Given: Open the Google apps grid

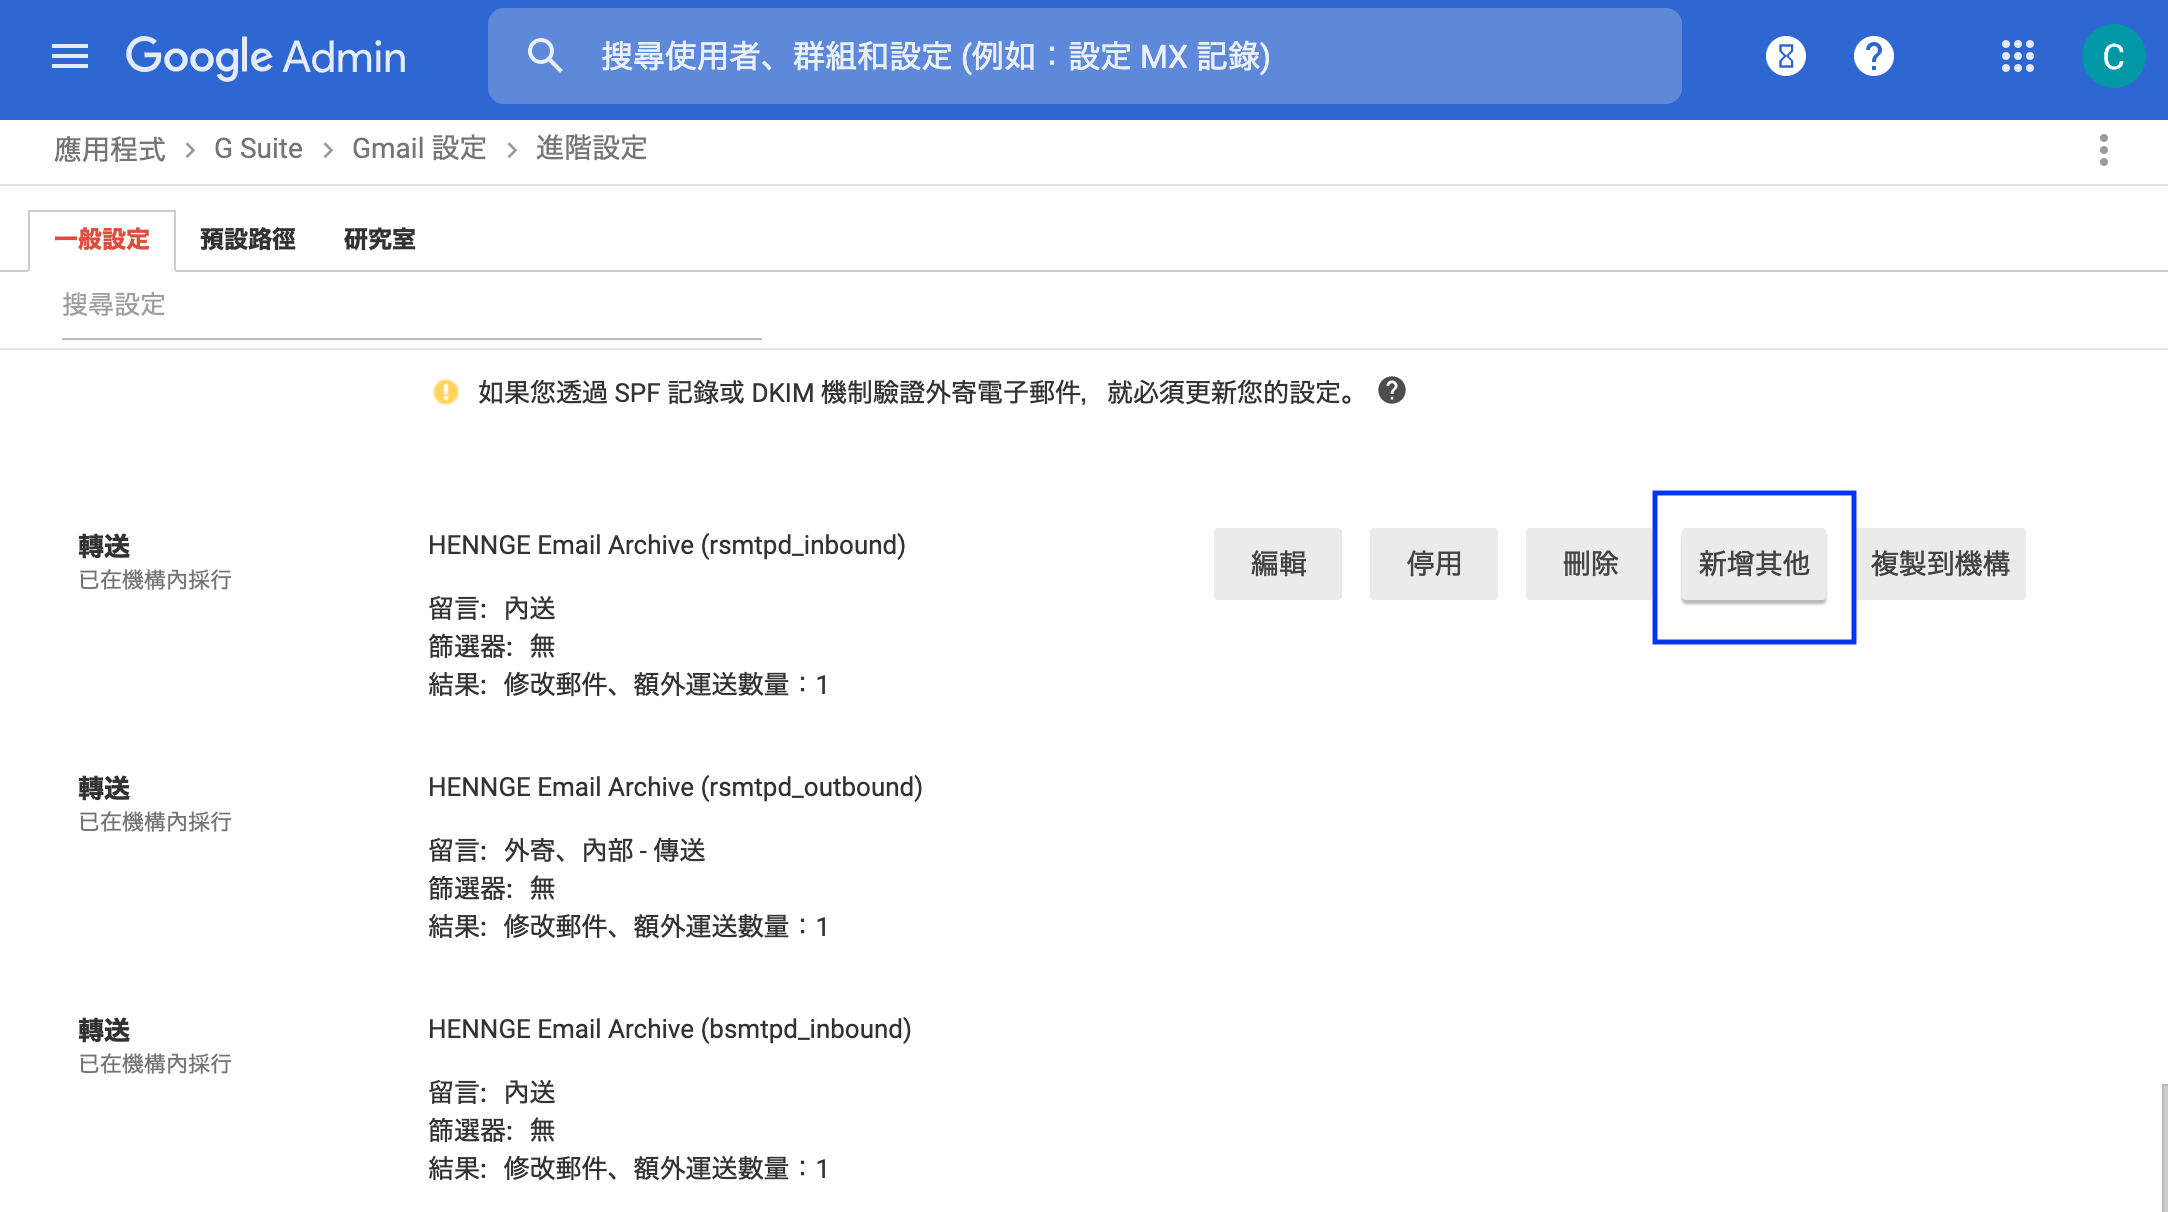Looking at the screenshot, I should coord(2018,56).
